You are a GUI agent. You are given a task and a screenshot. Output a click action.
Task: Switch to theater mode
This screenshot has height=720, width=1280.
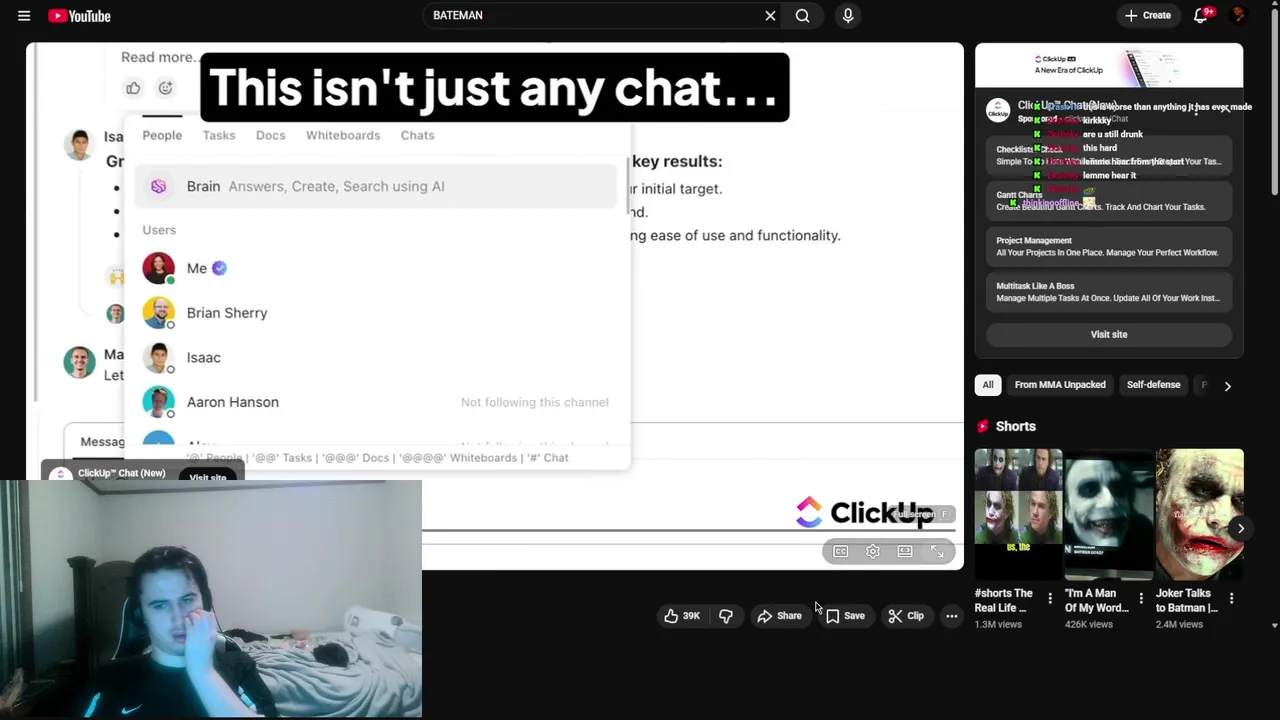905,552
